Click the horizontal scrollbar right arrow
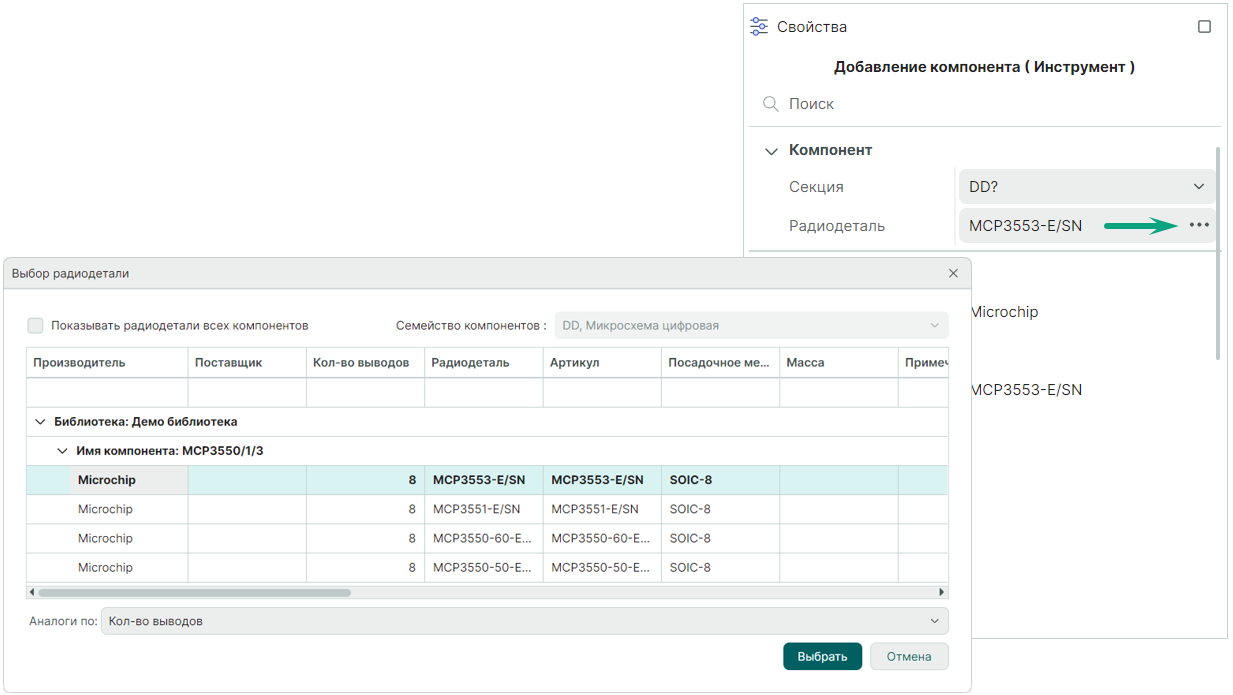1233x695 pixels. point(942,592)
